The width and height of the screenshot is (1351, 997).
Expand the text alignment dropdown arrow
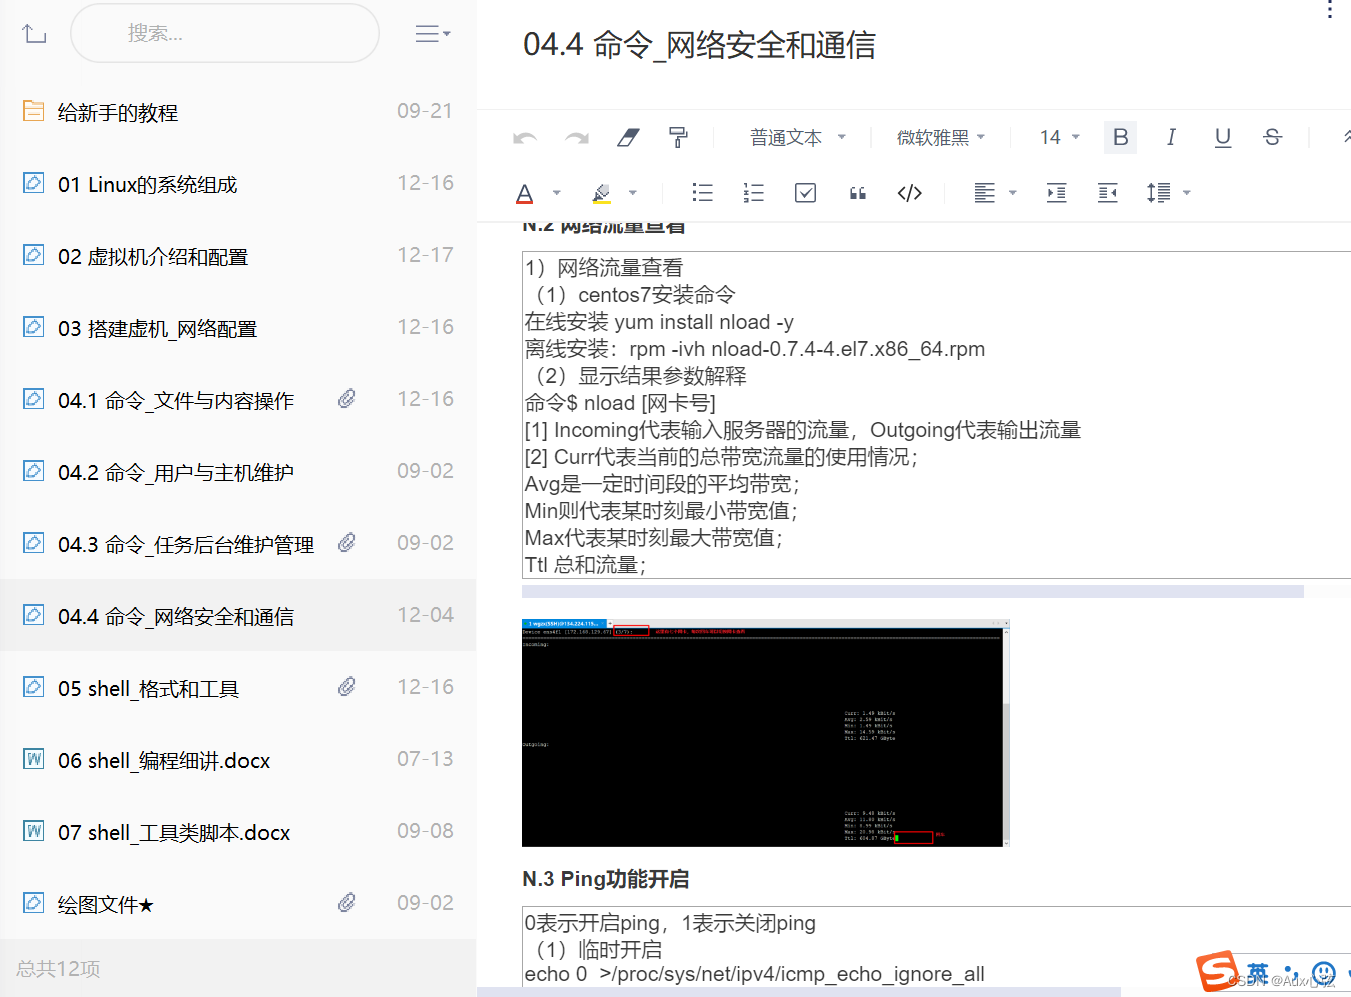[1013, 193]
